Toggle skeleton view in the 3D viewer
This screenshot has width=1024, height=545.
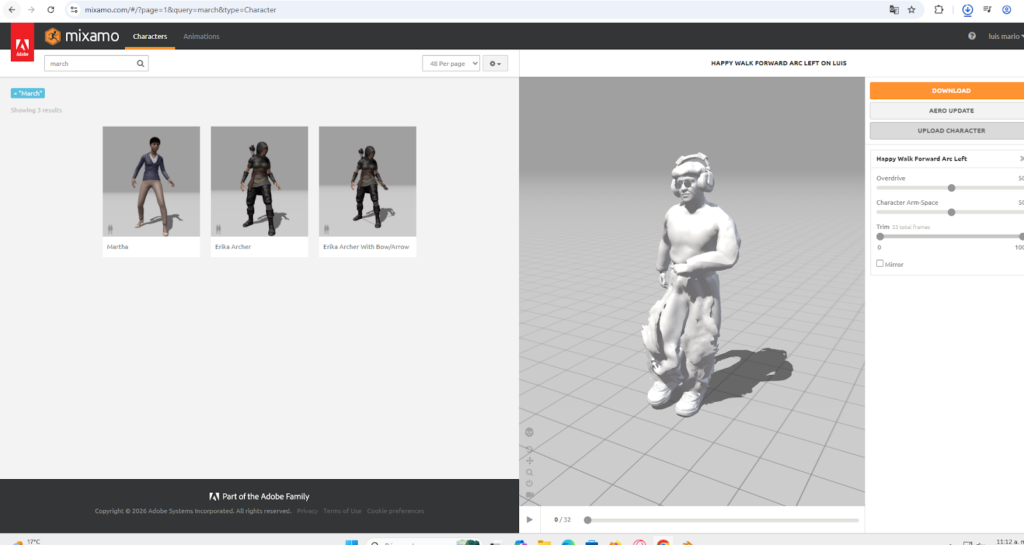pyautogui.click(x=530, y=432)
